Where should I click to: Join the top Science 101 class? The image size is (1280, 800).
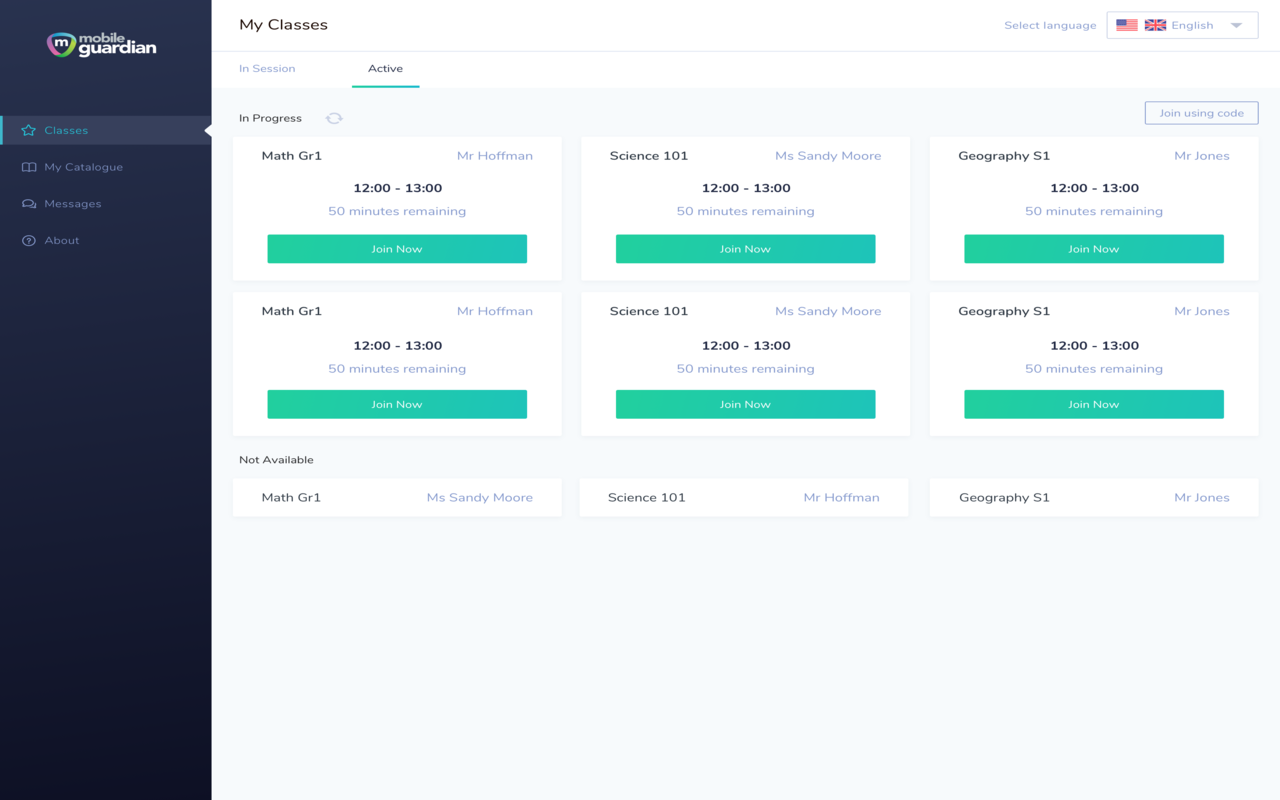click(745, 249)
